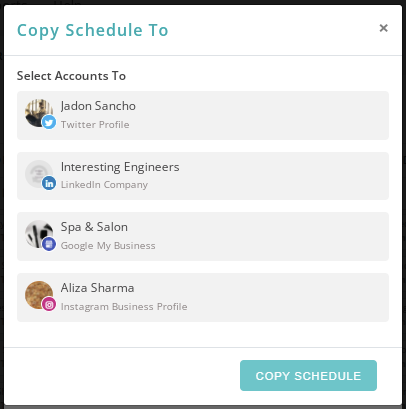
Task: Click Jadon Sancho's profile avatar
Action: [39, 113]
